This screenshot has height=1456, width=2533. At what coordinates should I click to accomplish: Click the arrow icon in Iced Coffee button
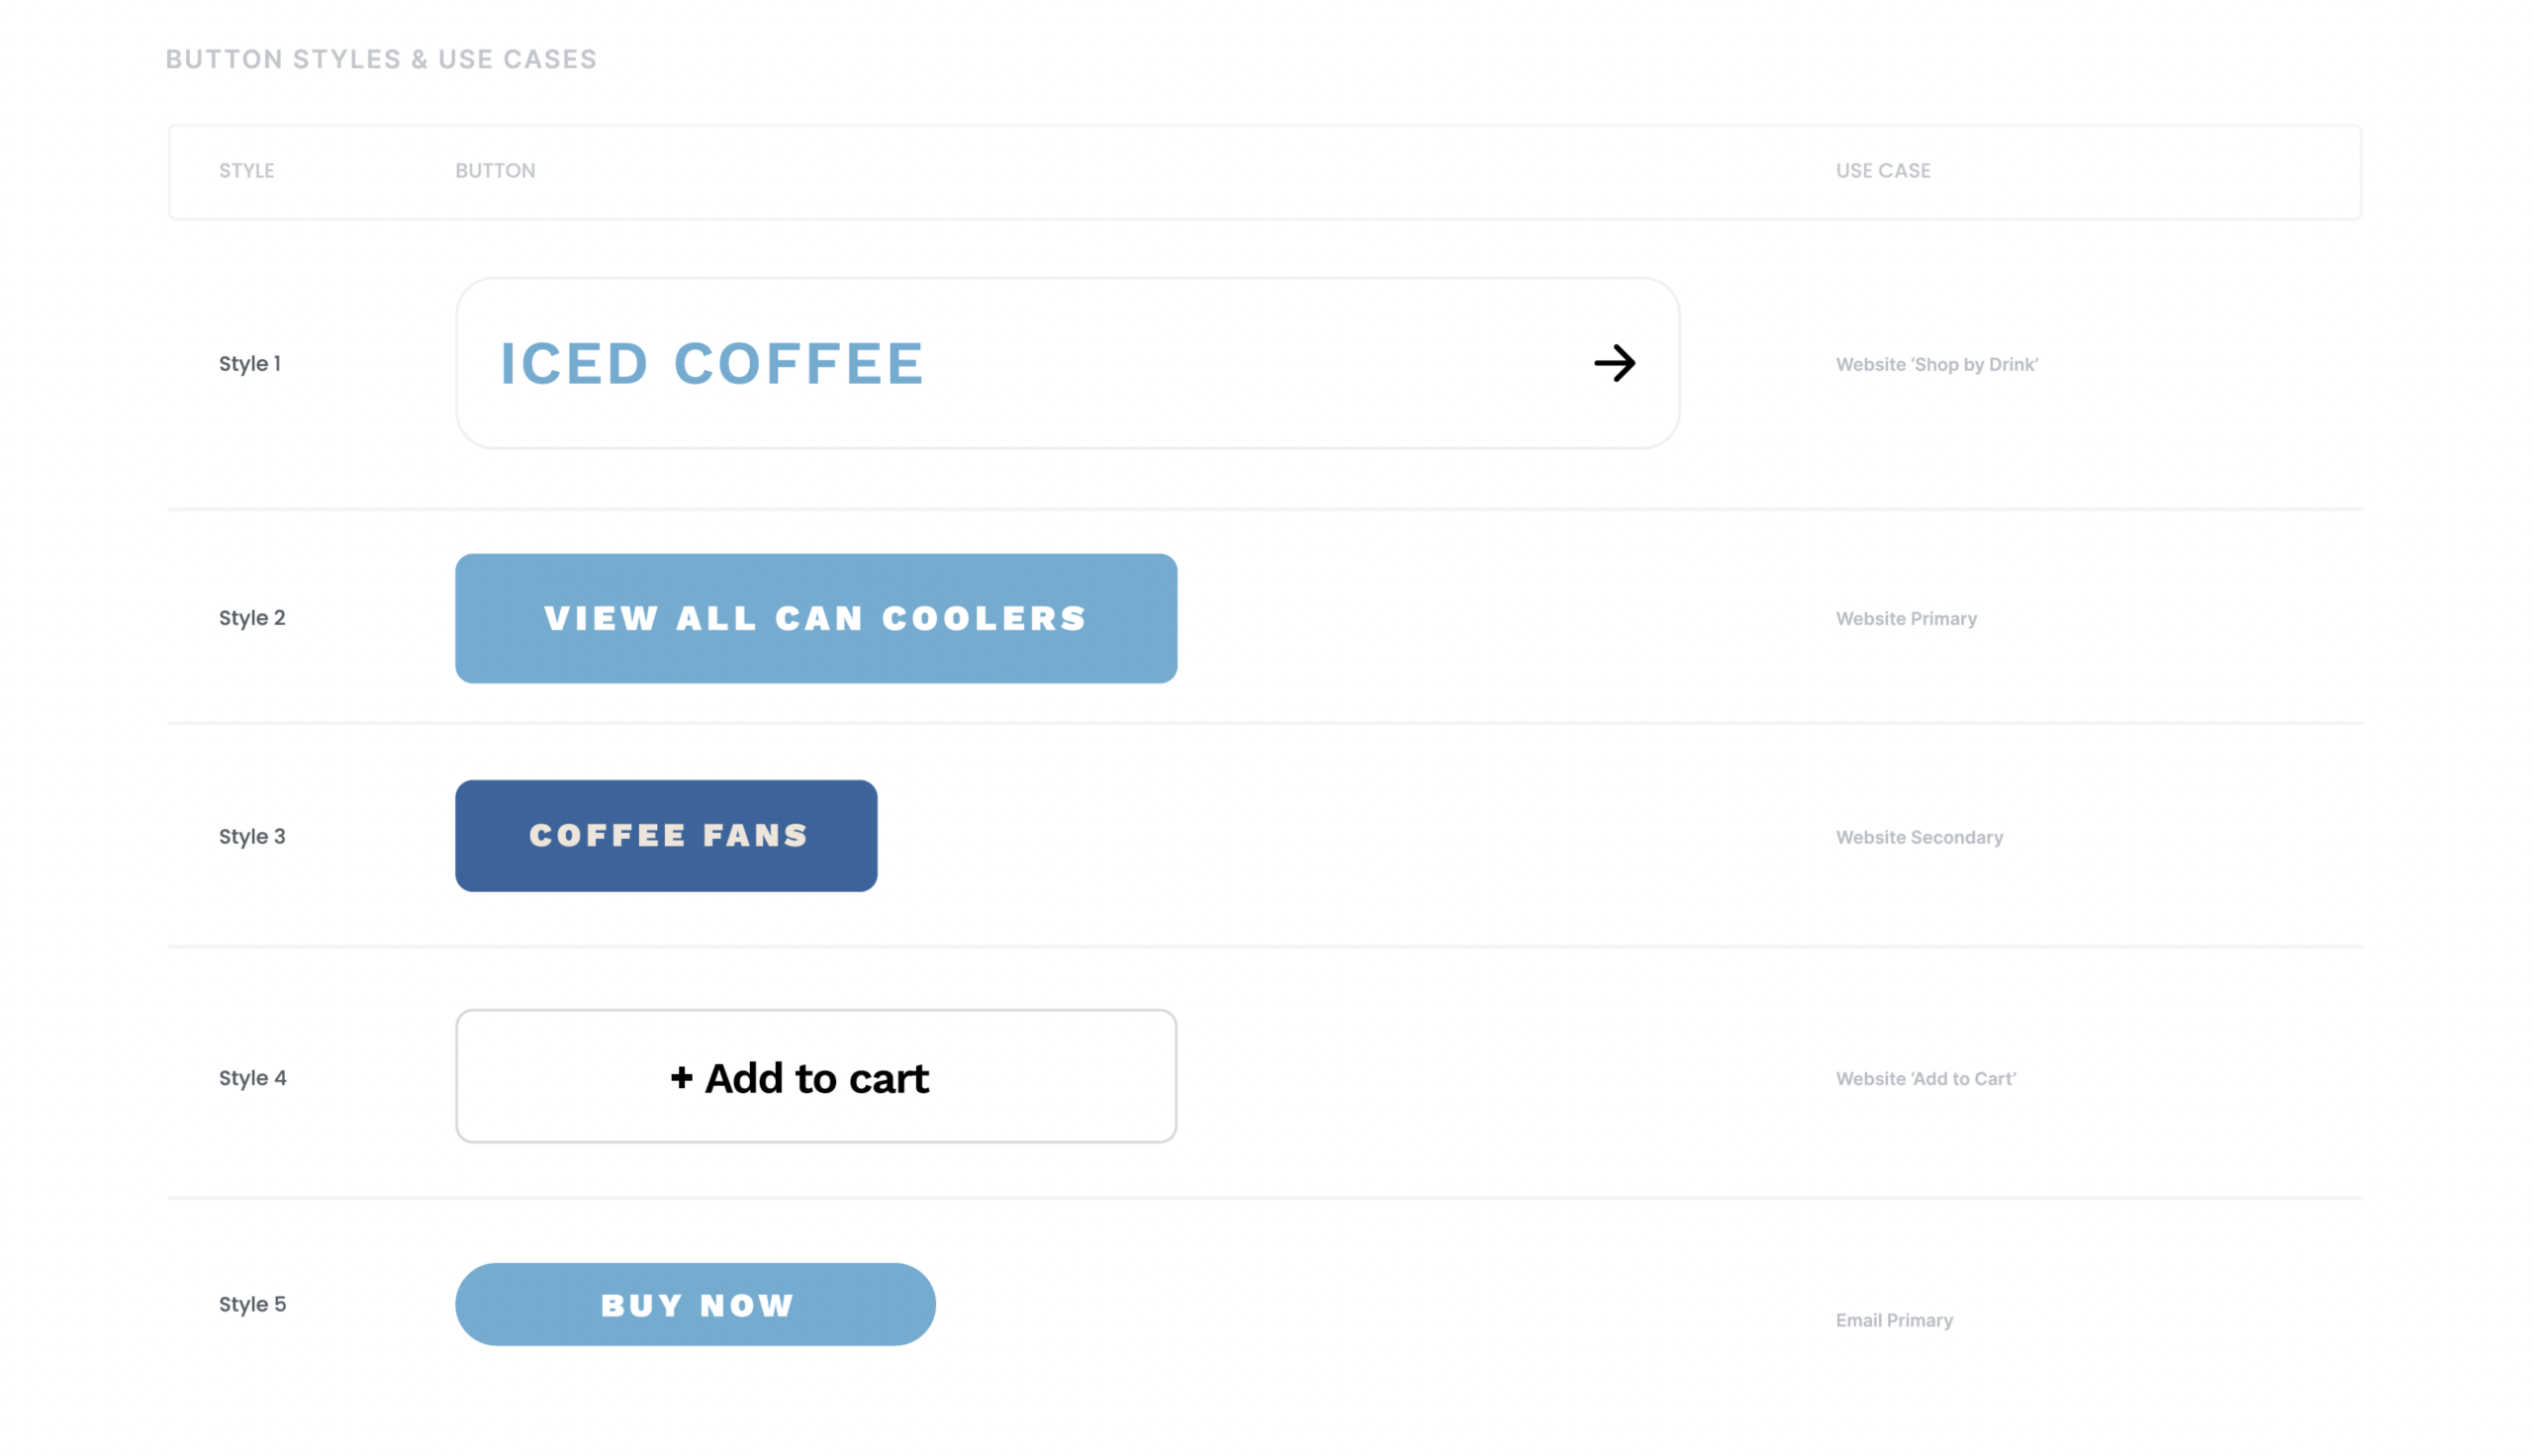click(1614, 363)
